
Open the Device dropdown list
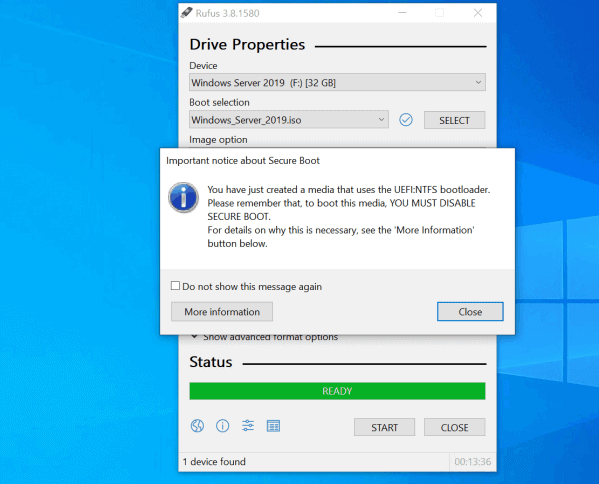[337, 82]
